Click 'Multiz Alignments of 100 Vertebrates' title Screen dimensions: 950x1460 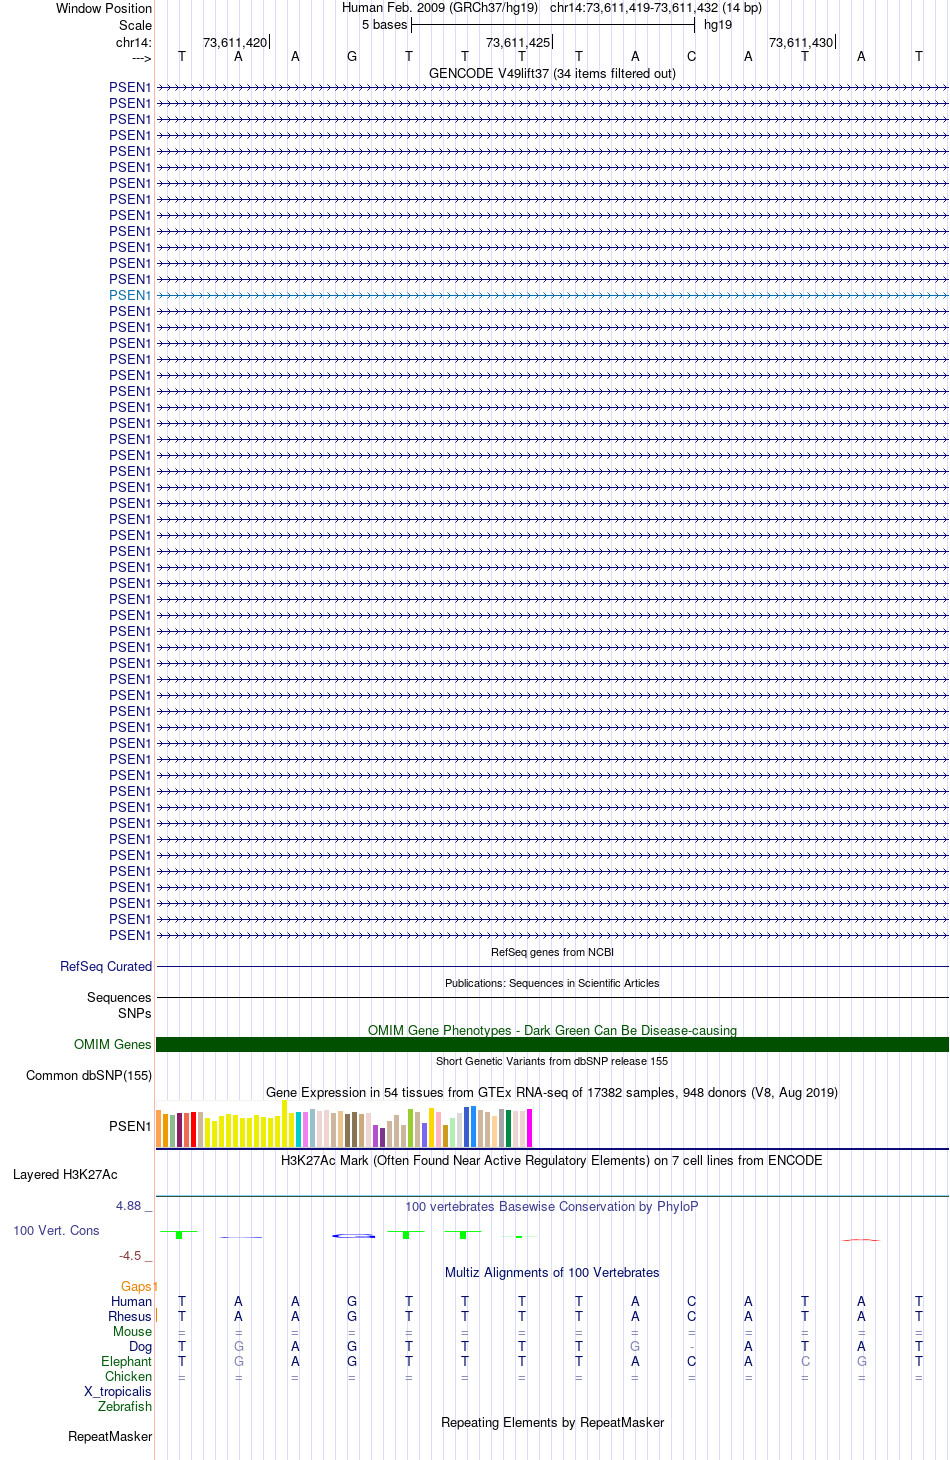(x=552, y=1272)
